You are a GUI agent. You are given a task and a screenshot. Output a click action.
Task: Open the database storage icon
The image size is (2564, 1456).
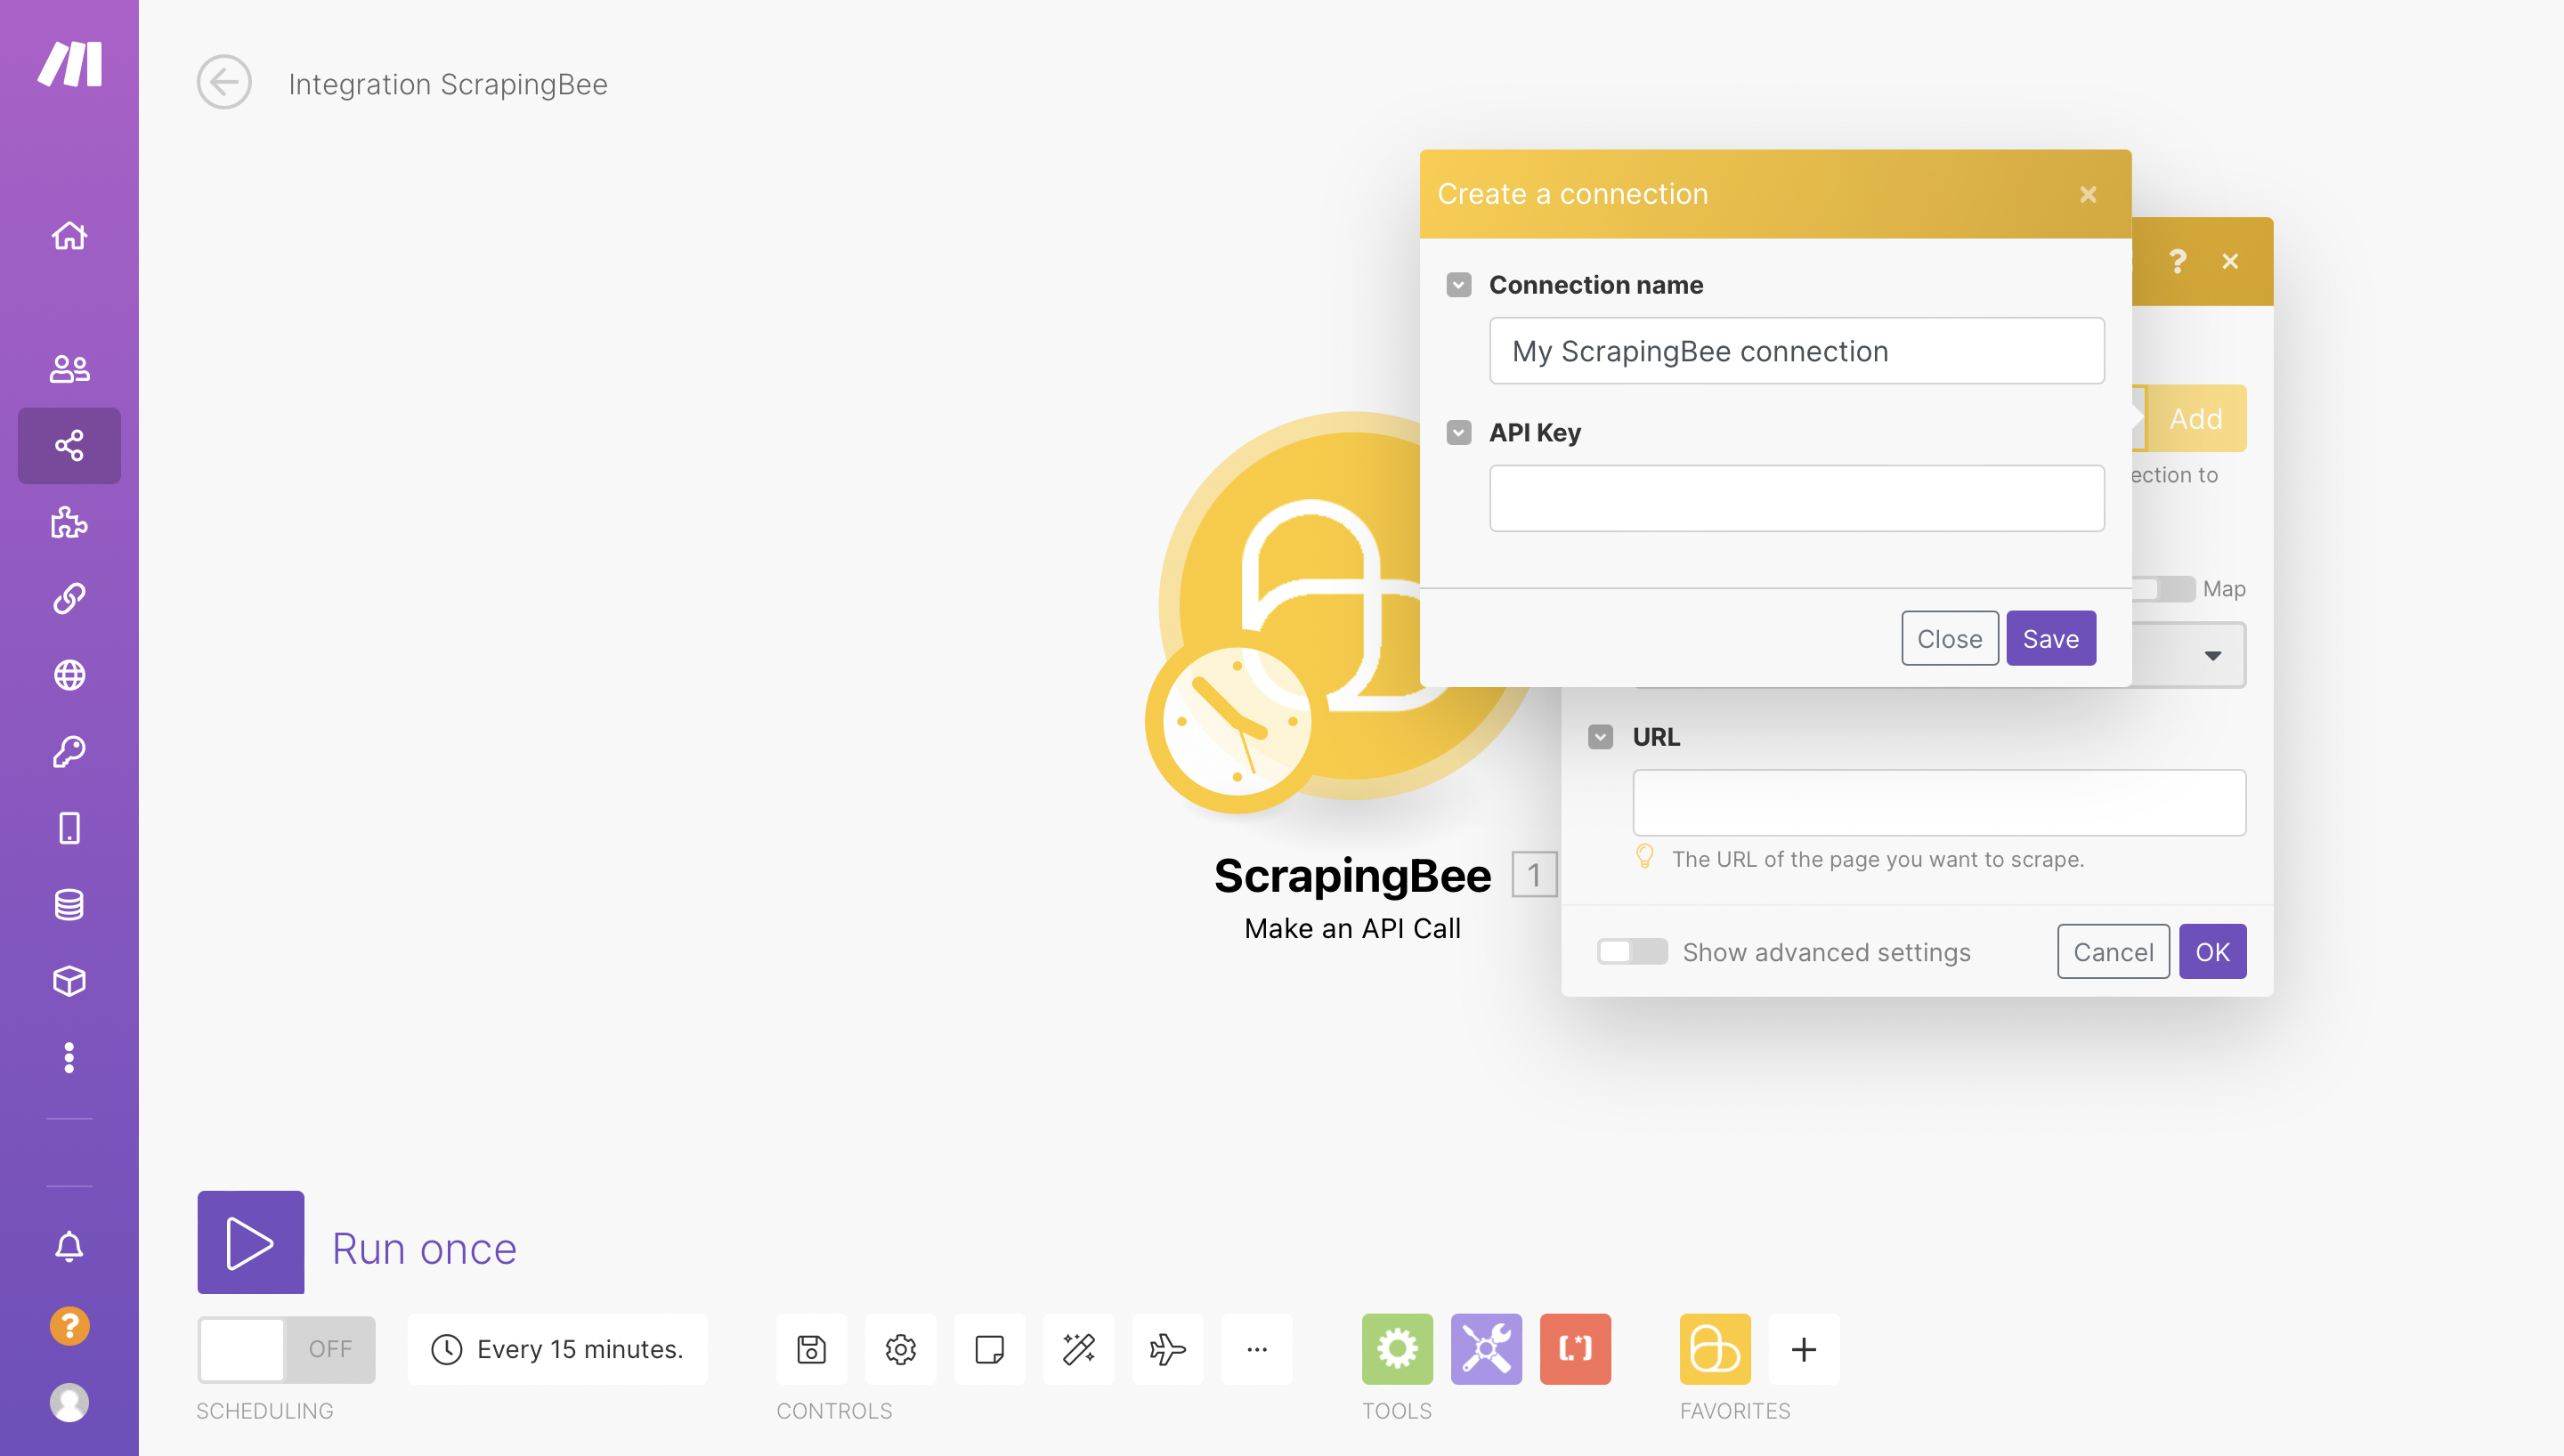point(70,905)
